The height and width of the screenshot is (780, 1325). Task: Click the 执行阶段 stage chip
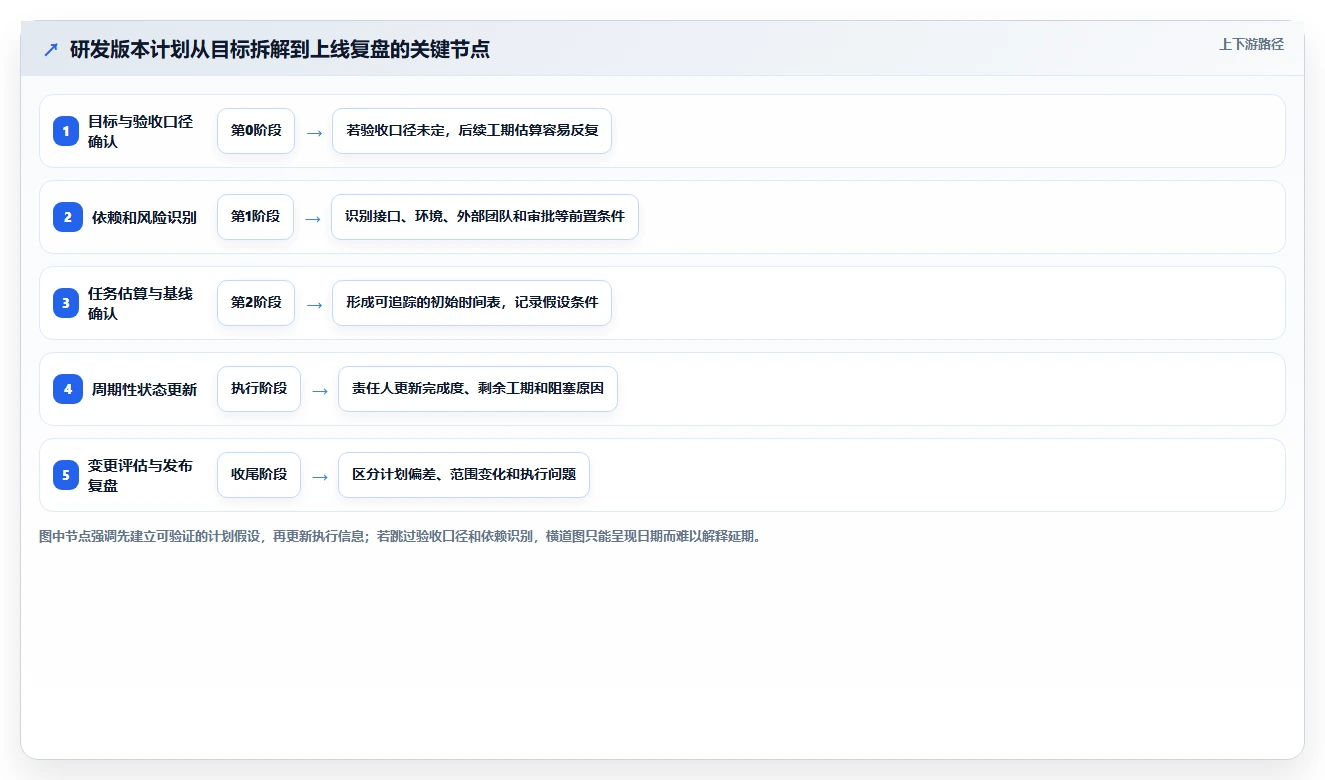pos(259,389)
